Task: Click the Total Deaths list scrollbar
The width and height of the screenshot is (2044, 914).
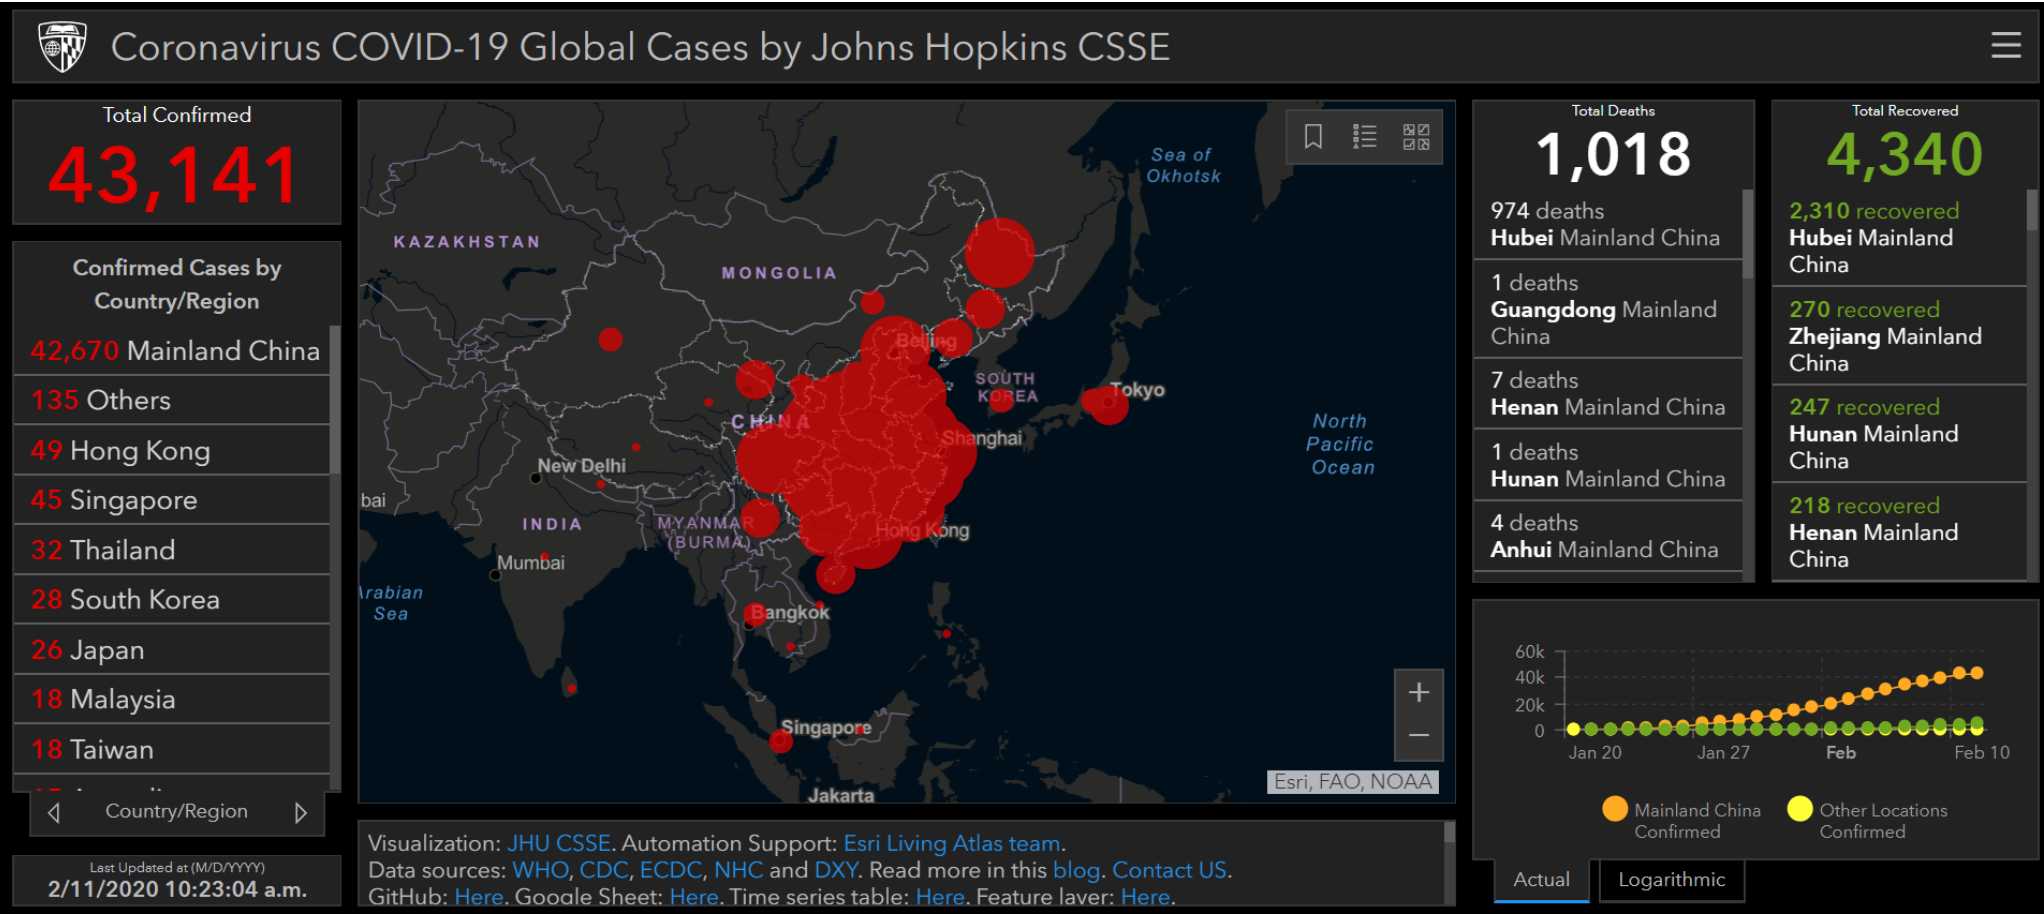Action: [1747, 233]
